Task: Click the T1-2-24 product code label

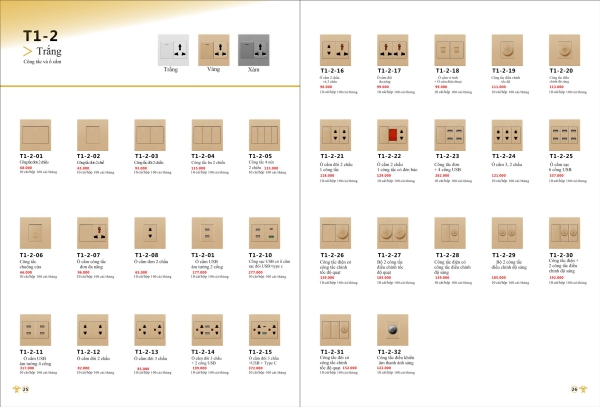Action: (x=504, y=156)
